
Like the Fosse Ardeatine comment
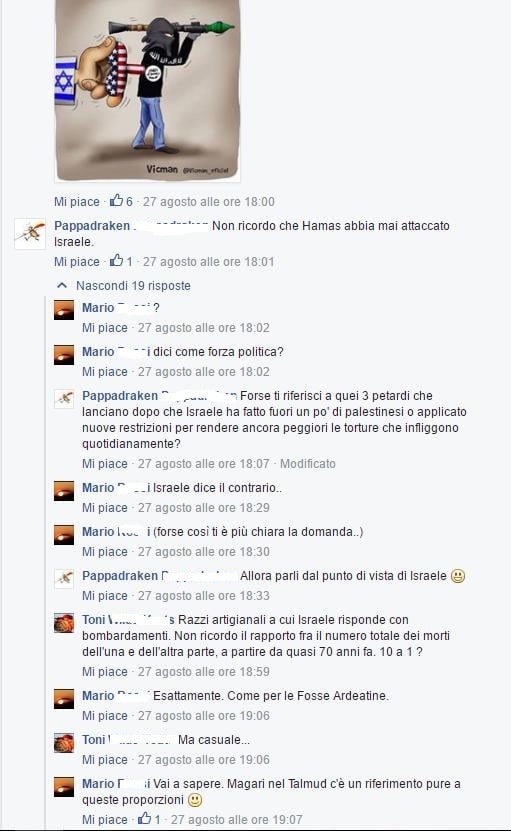[104, 715]
